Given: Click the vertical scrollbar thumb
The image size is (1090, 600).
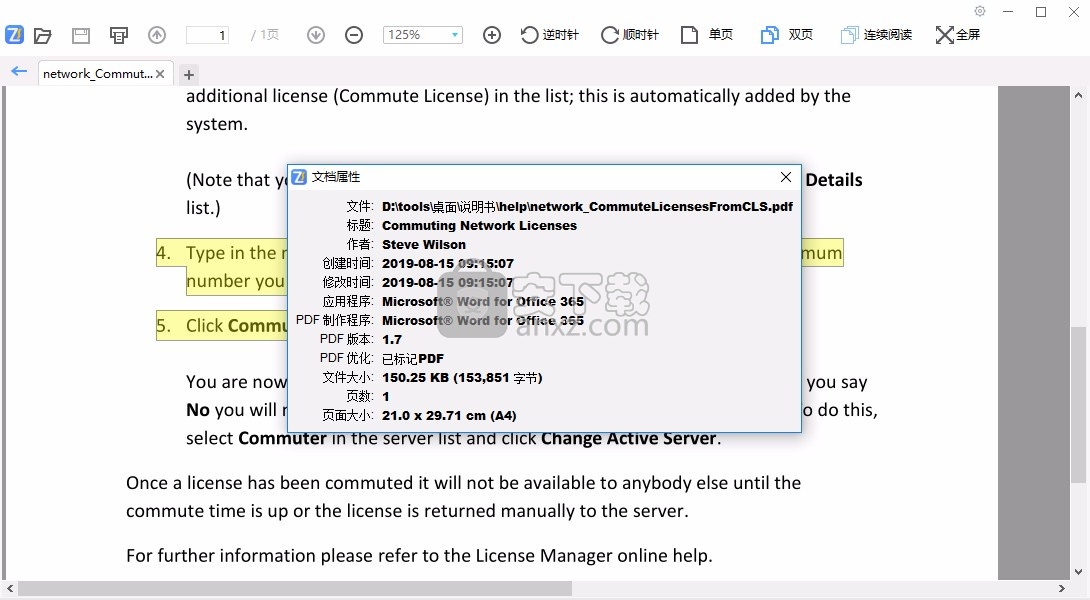Looking at the screenshot, I should pyautogui.click(x=1078, y=403).
